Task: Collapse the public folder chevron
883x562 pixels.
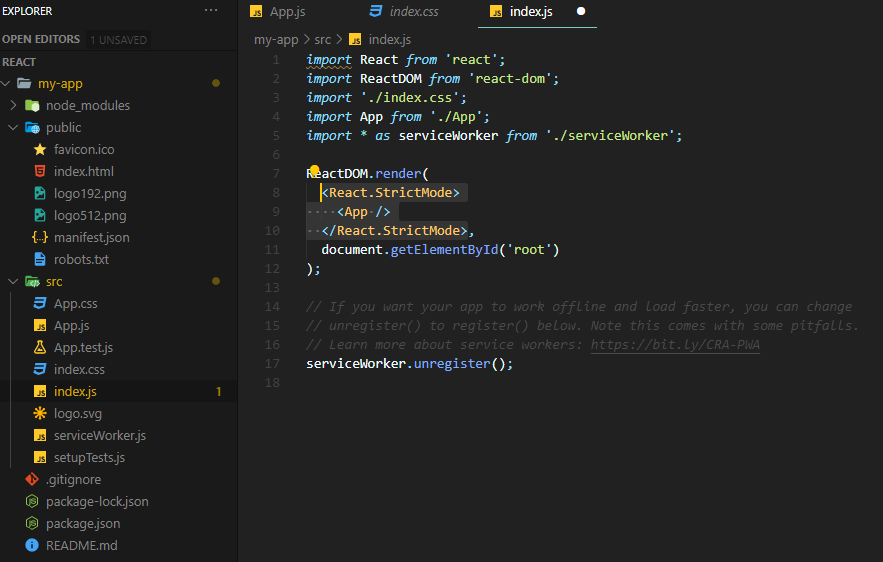Action: tap(14, 127)
